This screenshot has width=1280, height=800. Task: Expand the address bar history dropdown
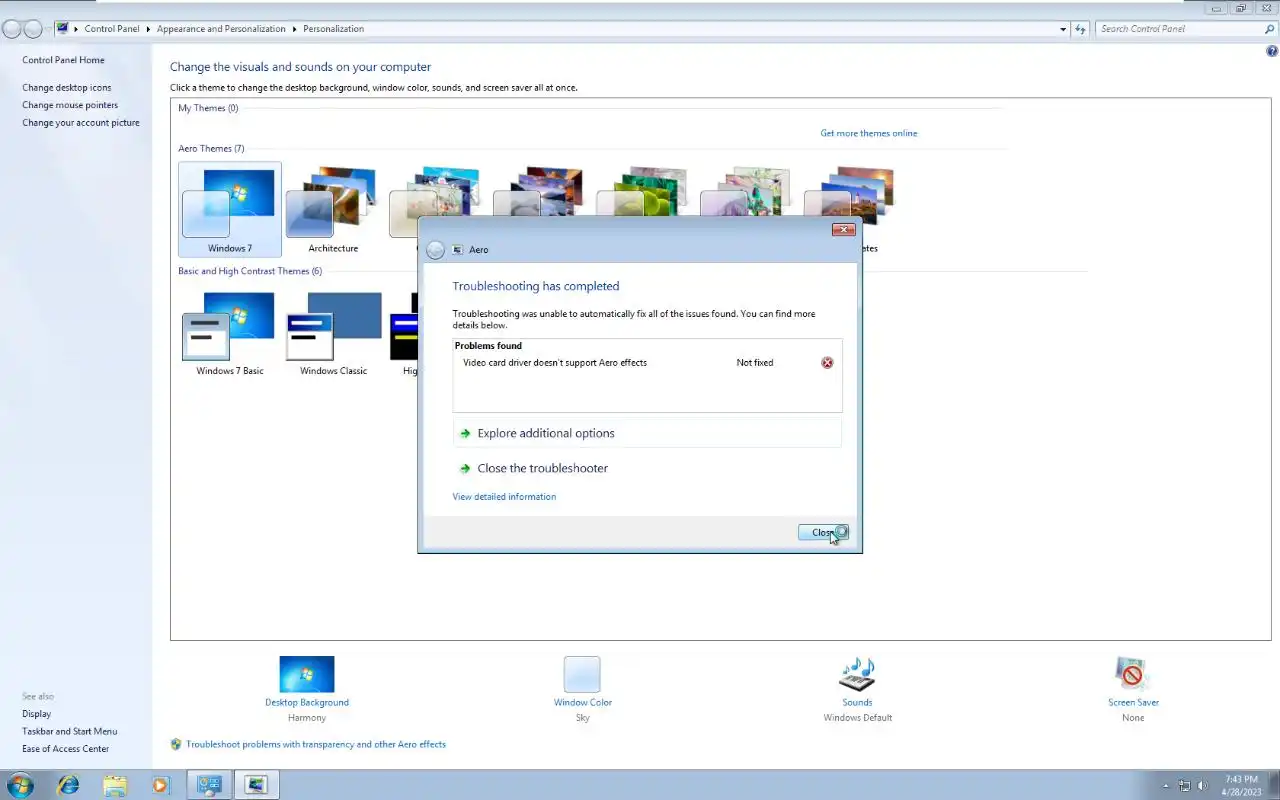click(x=1063, y=29)
